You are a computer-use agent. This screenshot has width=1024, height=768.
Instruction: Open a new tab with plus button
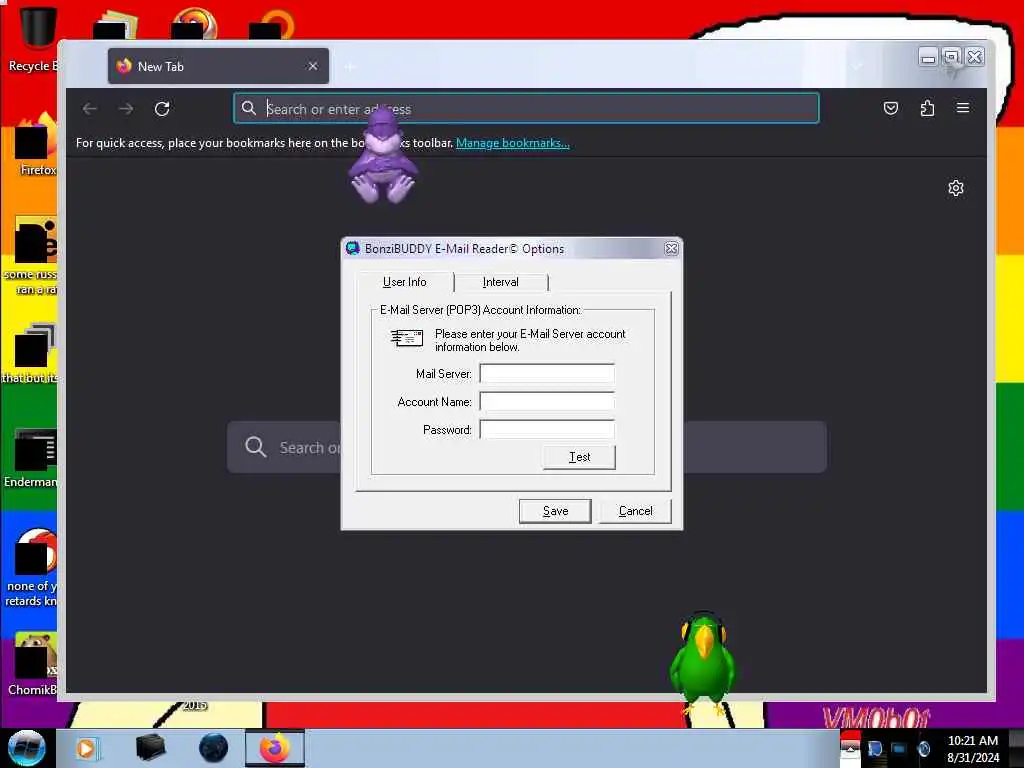[x=350, y=66]
